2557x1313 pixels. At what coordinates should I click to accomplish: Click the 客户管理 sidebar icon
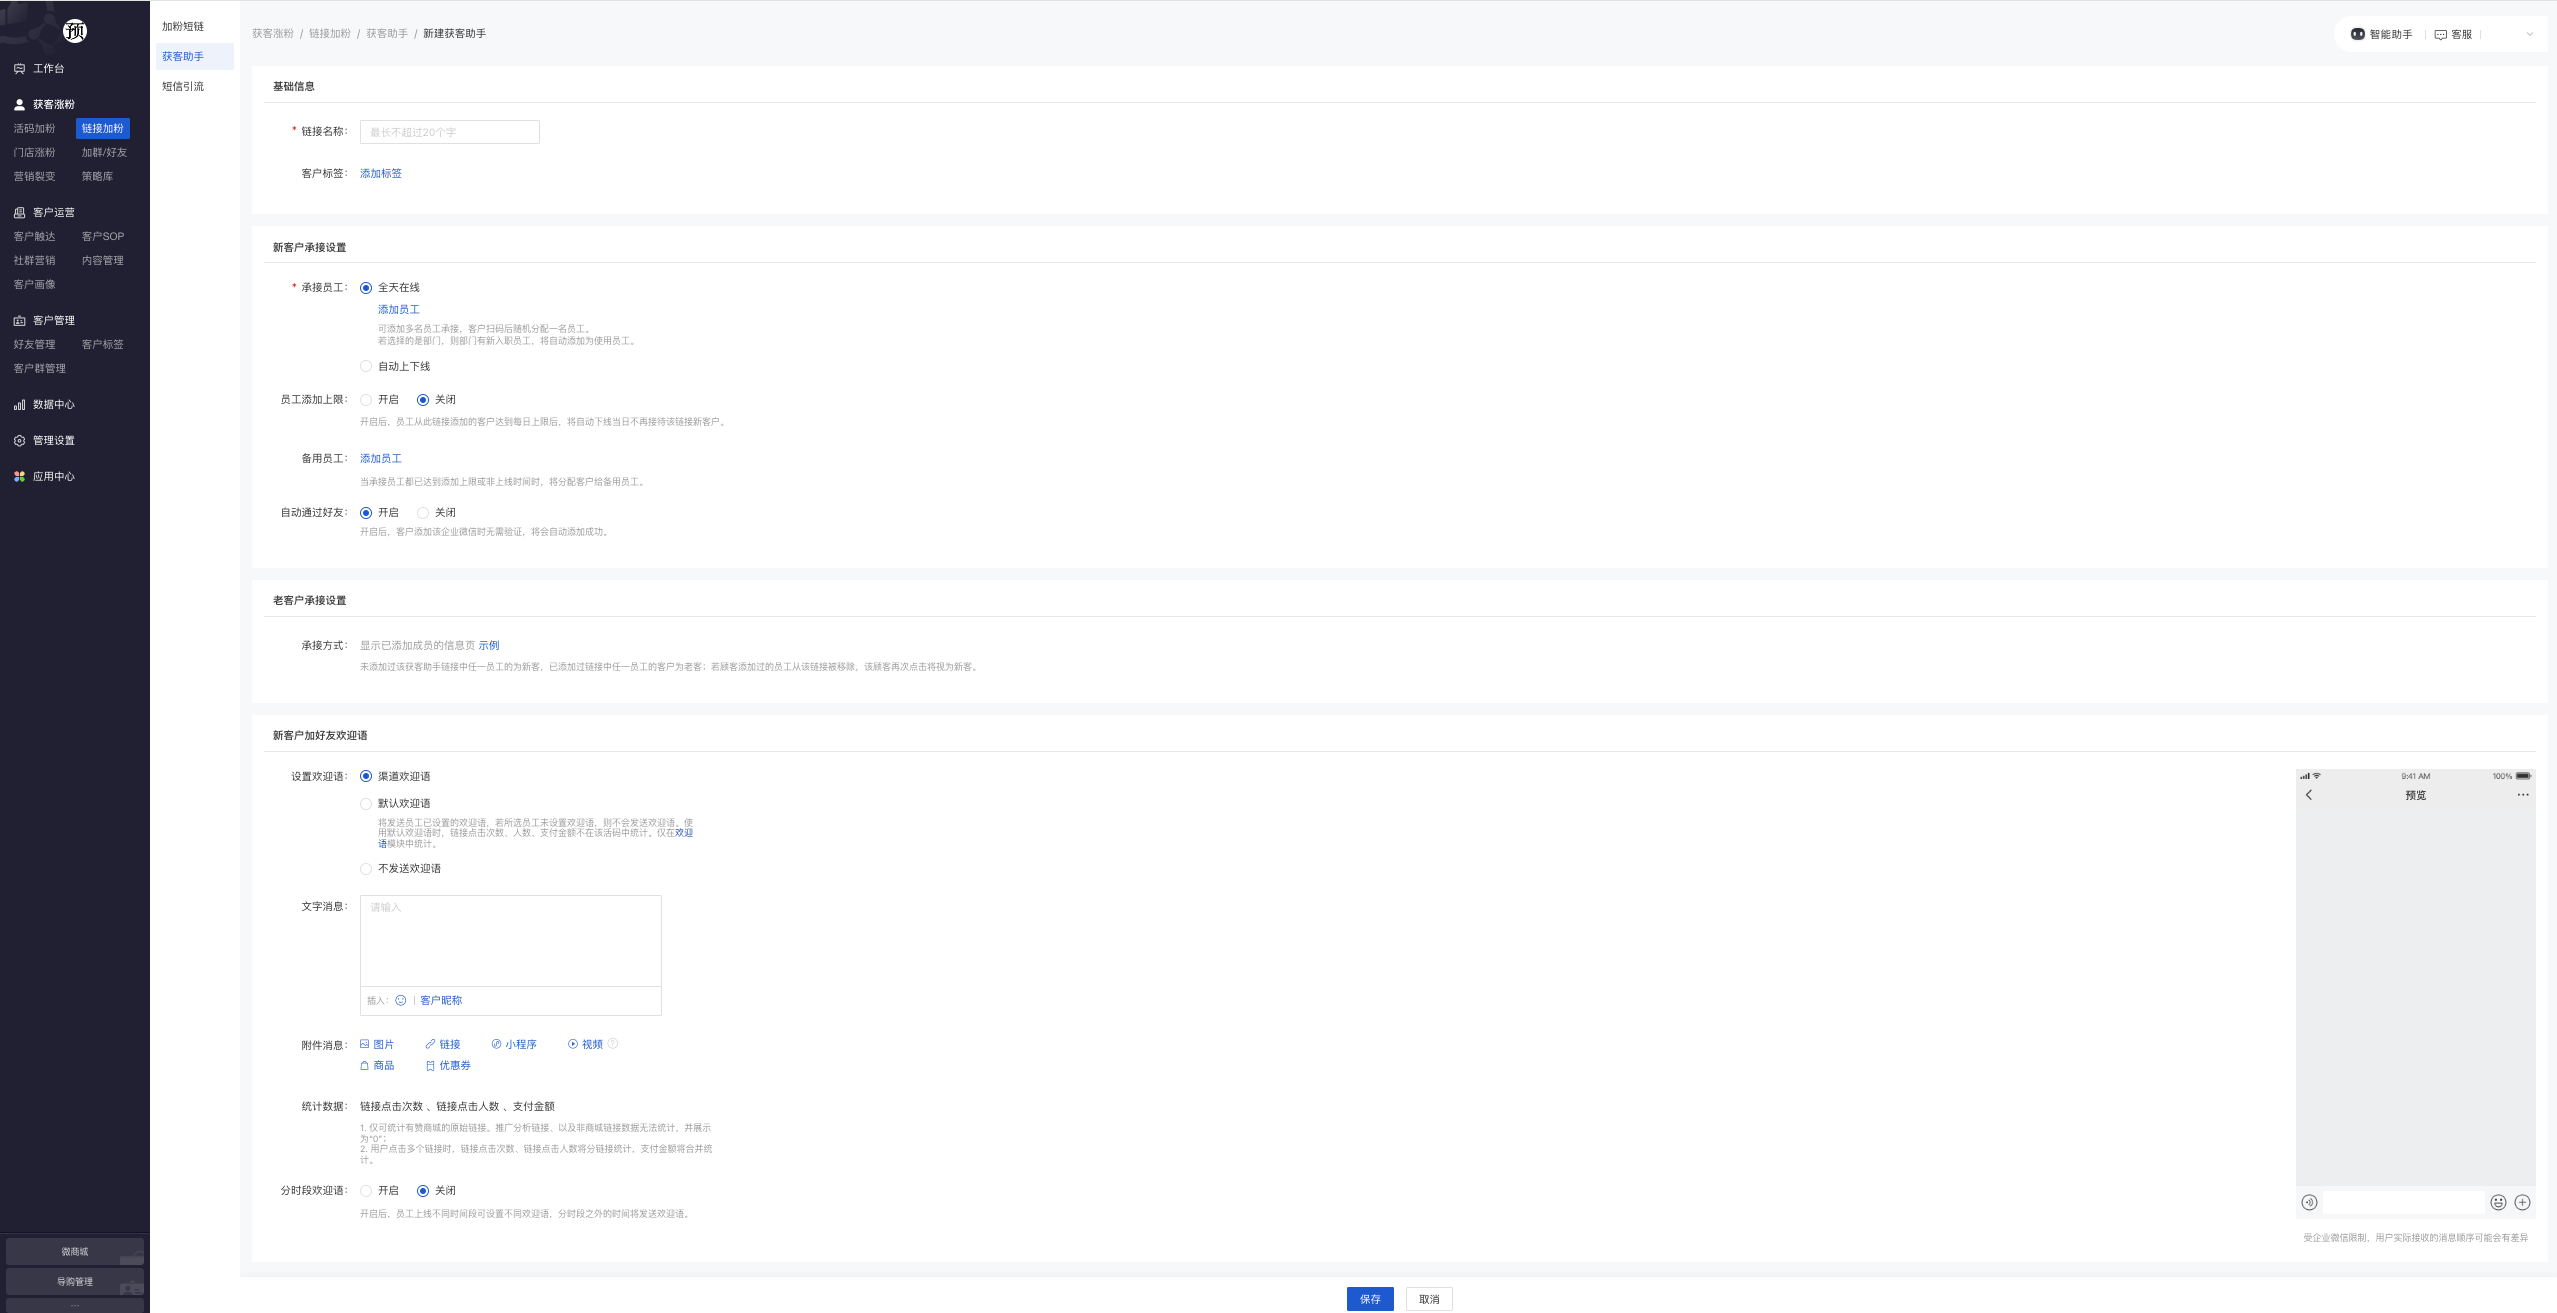pyautogui.click(x=19, y=321)
